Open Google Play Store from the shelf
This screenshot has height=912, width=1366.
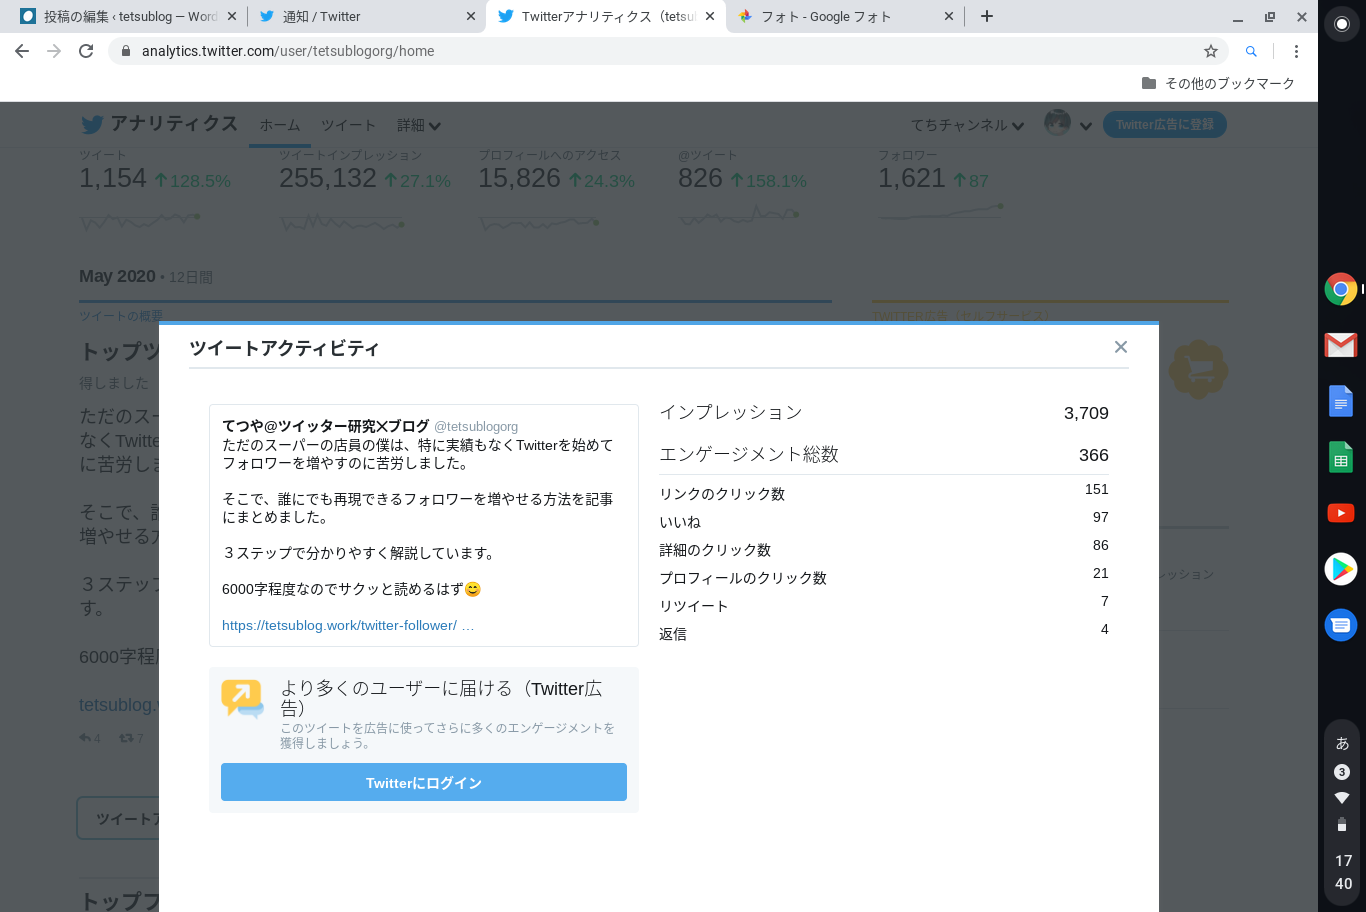coord(1341,569)
